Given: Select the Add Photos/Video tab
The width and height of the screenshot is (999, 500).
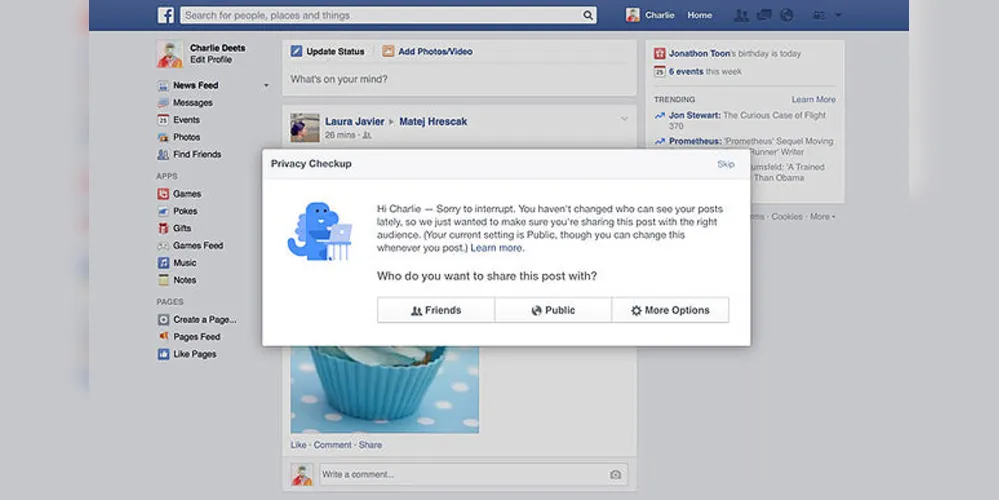Looking at the screenshot, I should click(x=428, y=52).
